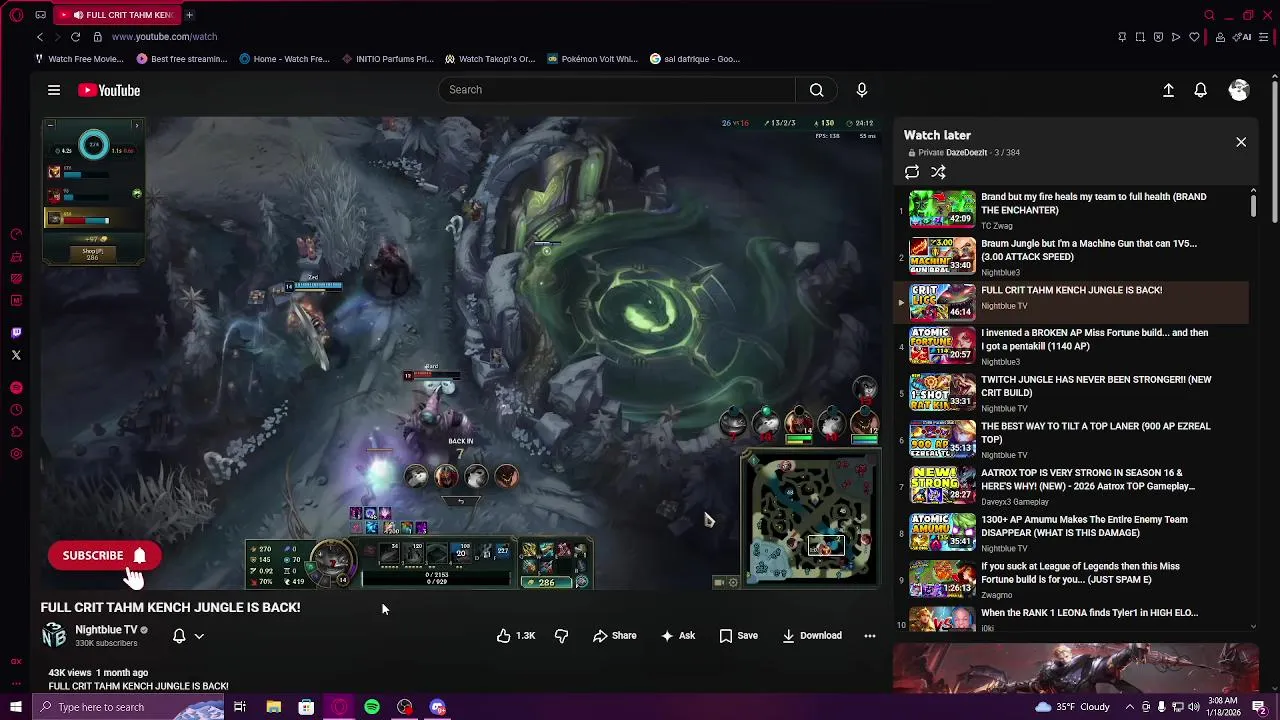Open Nightblue TV channel avatar
The height and width of the screenshot is (720, 1280).
pos(54,635)
